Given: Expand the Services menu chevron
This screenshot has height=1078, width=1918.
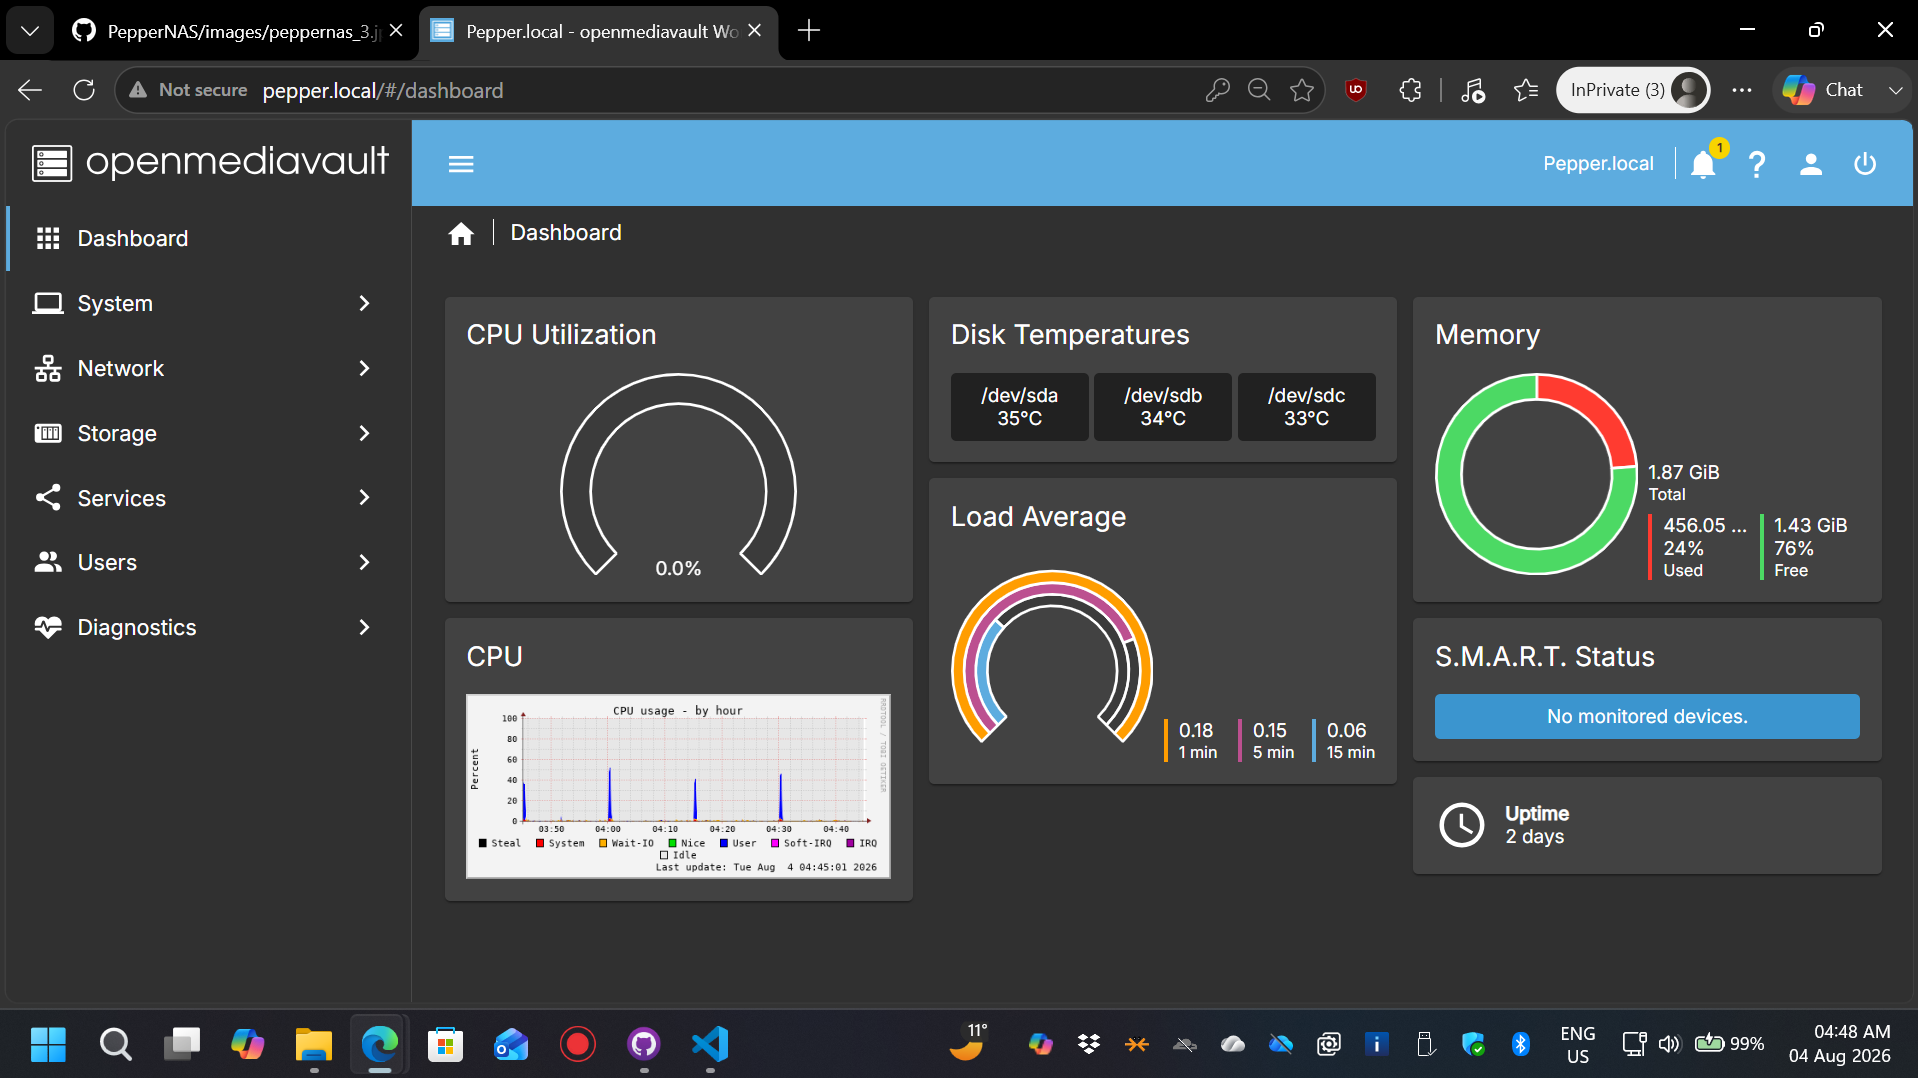Looking at the screenshot, I should click(364, 497).
